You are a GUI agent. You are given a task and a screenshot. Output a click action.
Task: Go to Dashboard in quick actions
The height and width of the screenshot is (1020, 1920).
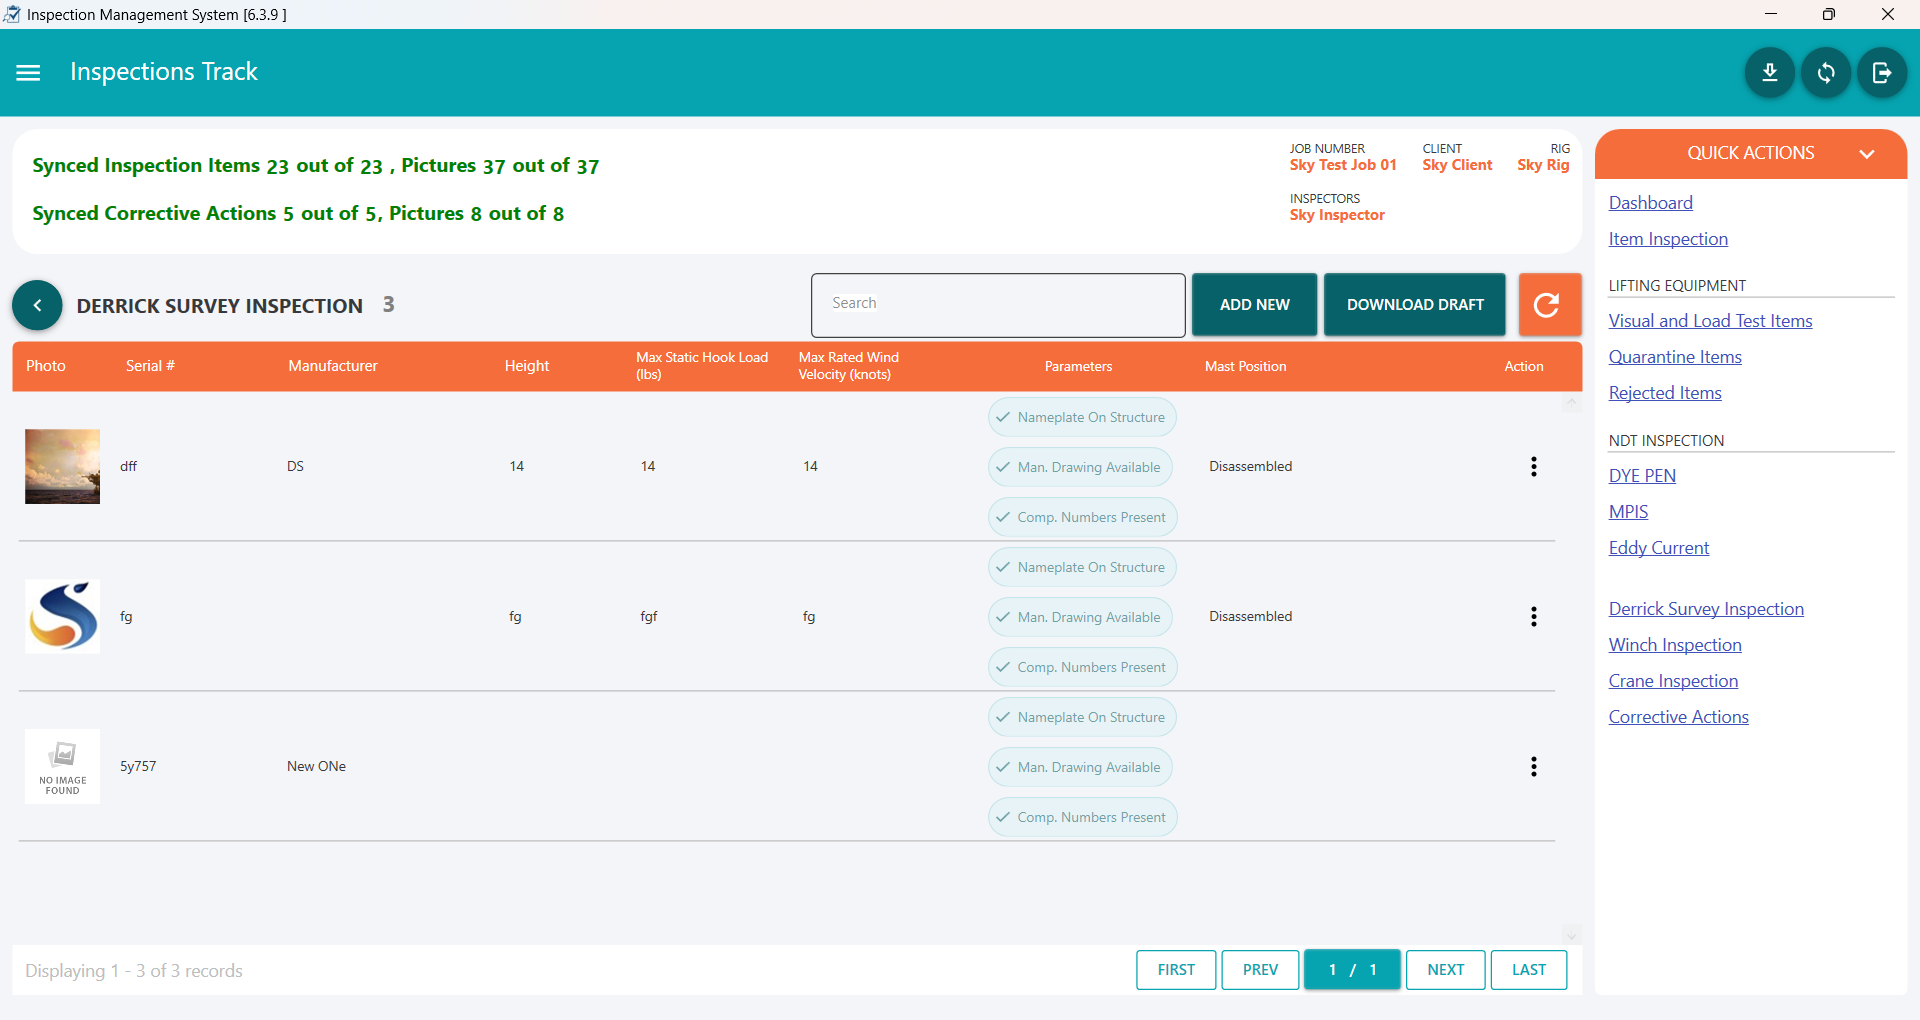(x=1650, y=203)
